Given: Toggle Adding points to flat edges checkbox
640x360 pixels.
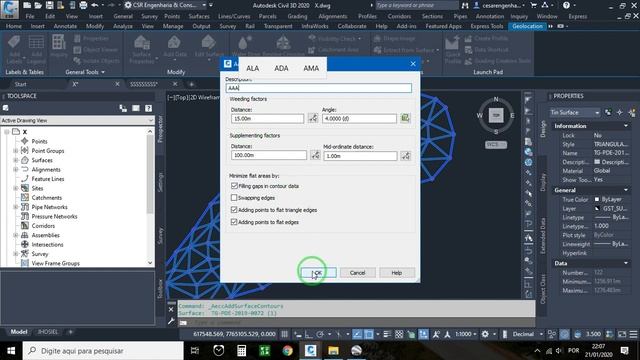Looking at the screenshot, I should click(234, 222).
